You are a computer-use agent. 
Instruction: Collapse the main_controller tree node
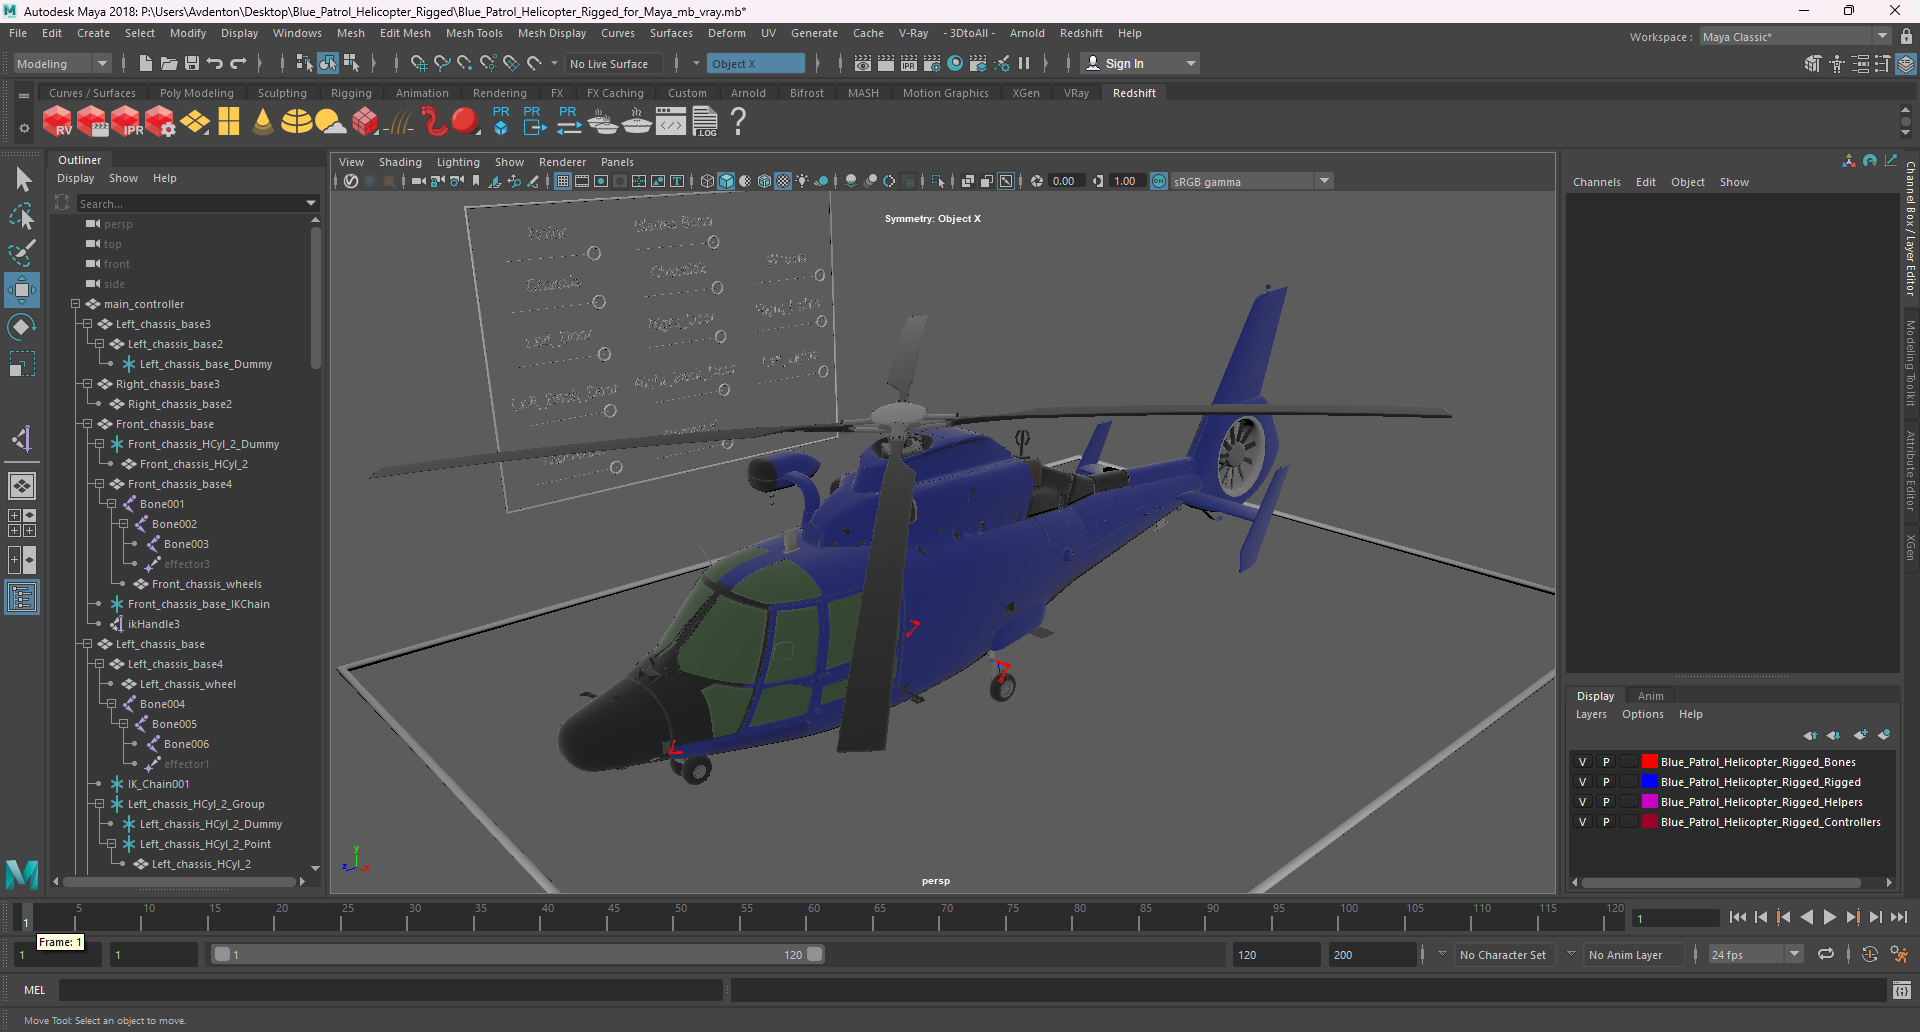pyautogui.click(x=76, y=304)
